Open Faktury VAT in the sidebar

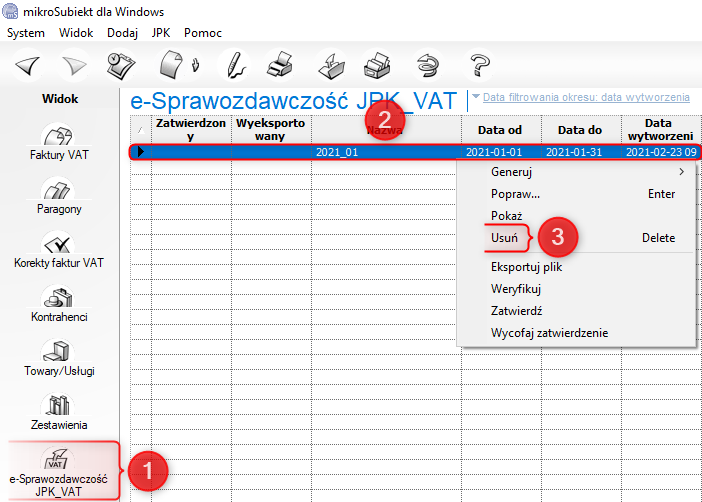[x=59, y=142]
